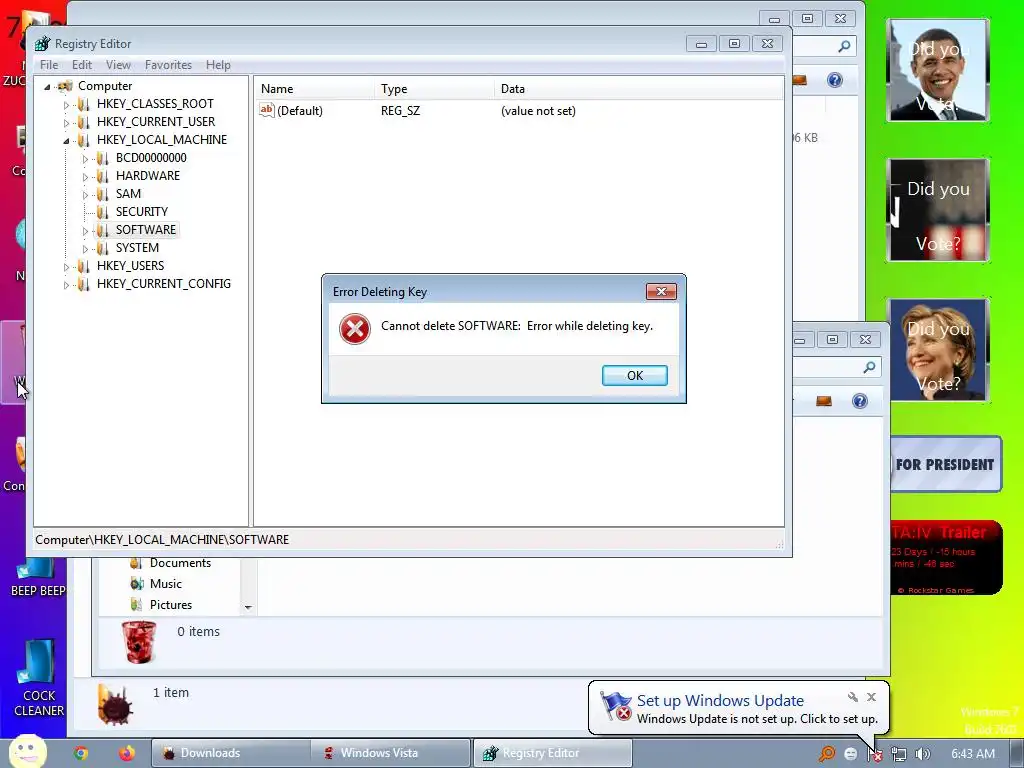The image size is (1024, 768).
Task: Click the network tray icon
Action: [899, 754]
